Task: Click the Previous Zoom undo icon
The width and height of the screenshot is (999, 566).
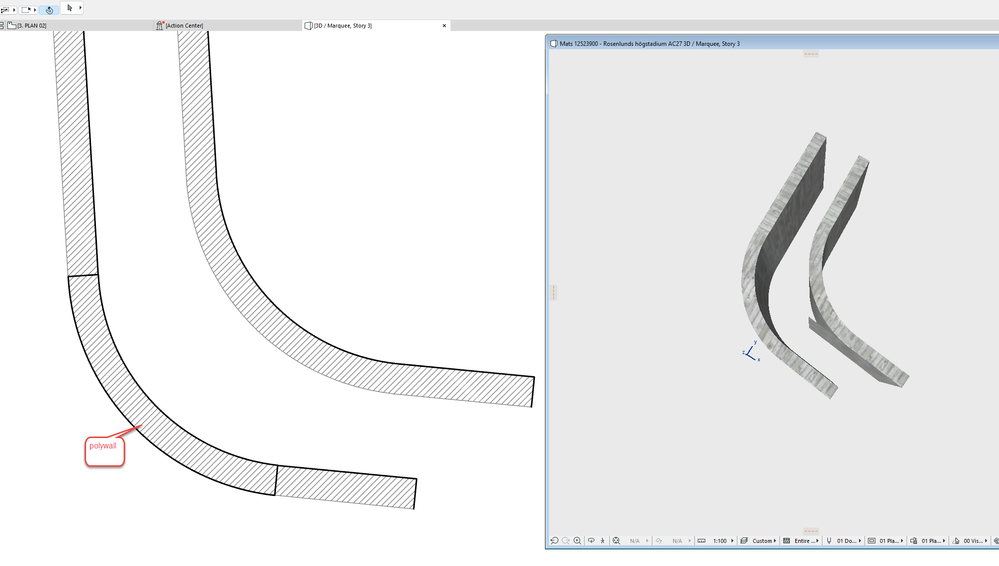Action: point(554,541)
